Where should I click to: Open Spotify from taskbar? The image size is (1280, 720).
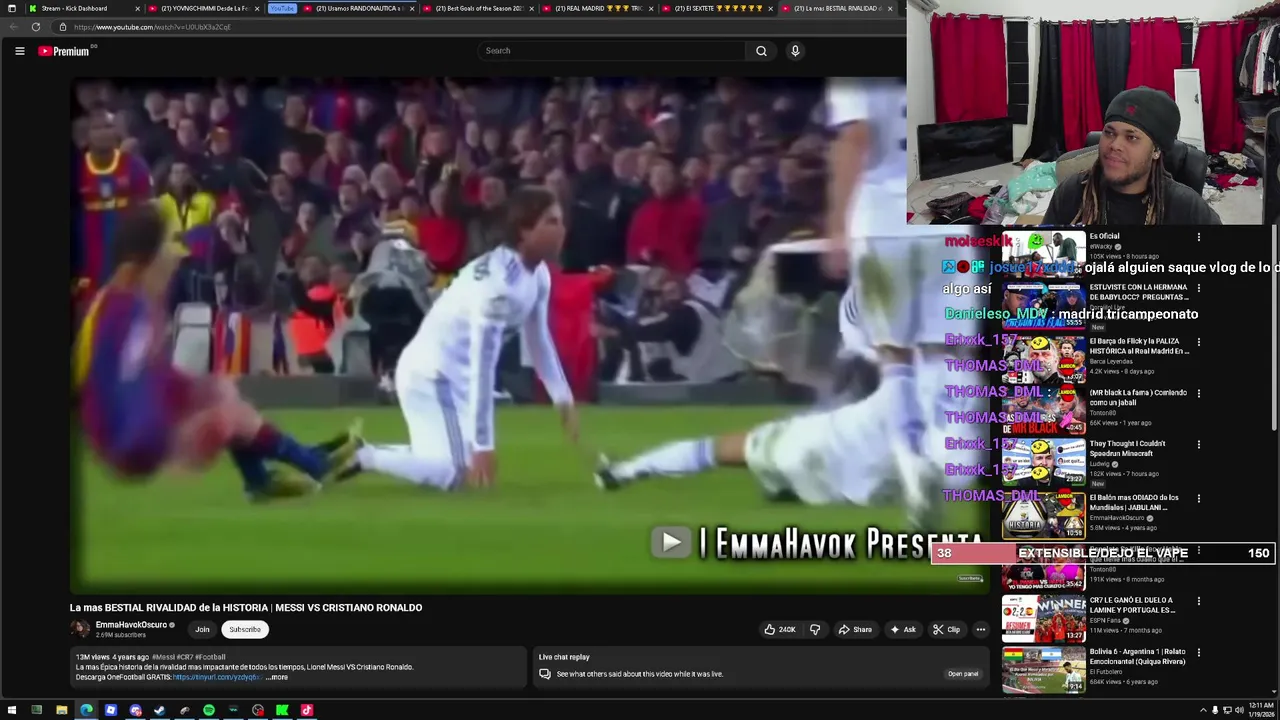coord(208,710)
